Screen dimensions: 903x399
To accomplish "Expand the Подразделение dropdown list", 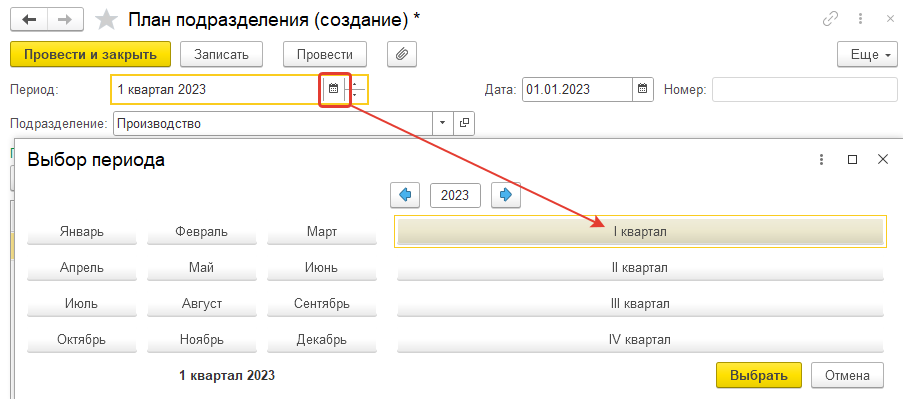I will 443,123.
